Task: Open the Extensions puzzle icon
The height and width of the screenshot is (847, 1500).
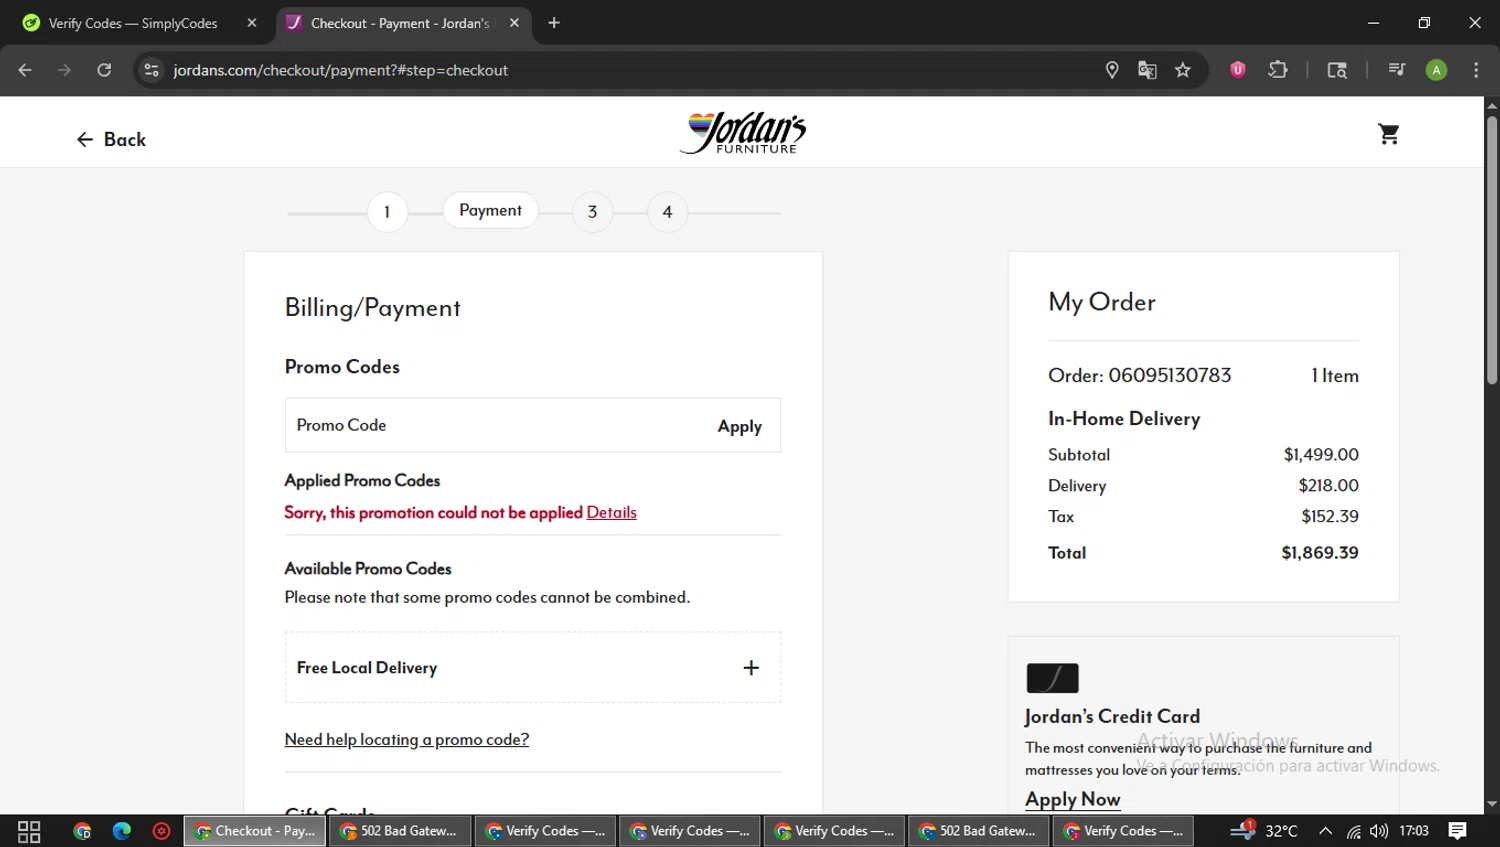Action: click(x=1278, y=70)
